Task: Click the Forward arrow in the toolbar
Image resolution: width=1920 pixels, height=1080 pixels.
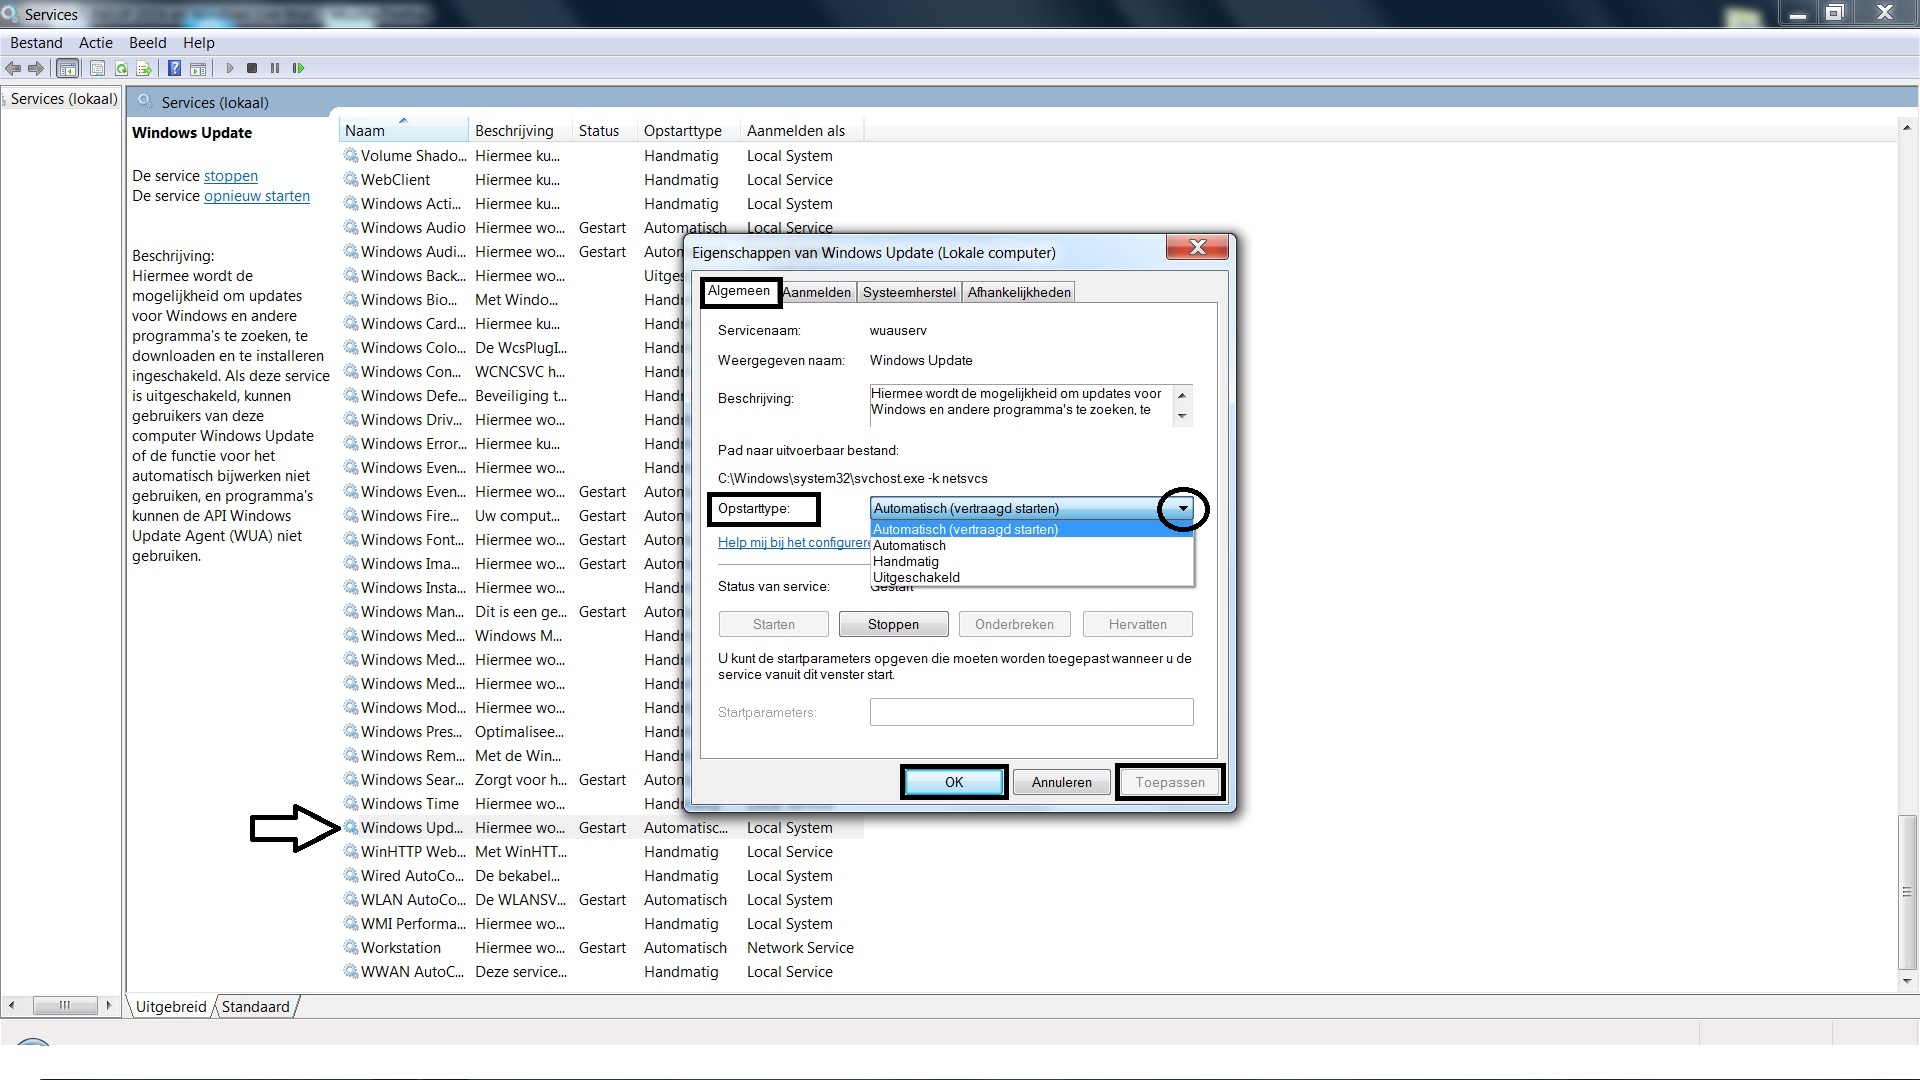Action: pyautogui.click(x=36, y=68)
